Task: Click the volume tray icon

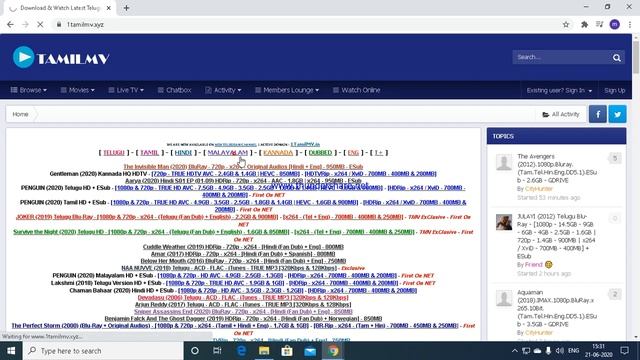Action: coord(560,351)
